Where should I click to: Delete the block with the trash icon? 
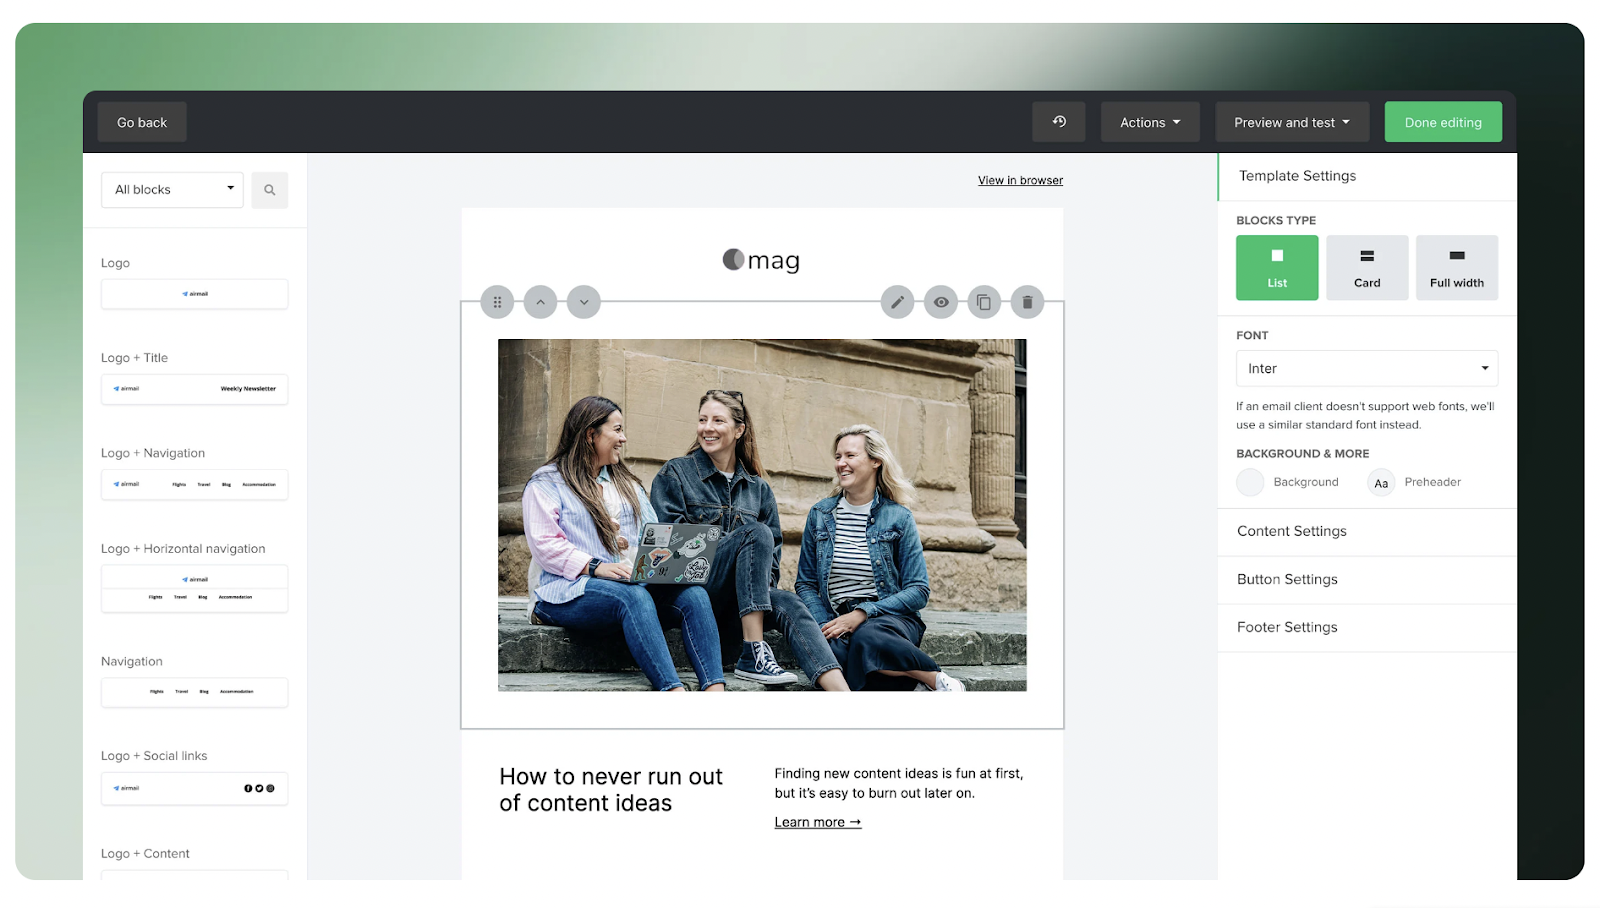click(1027, 302)
